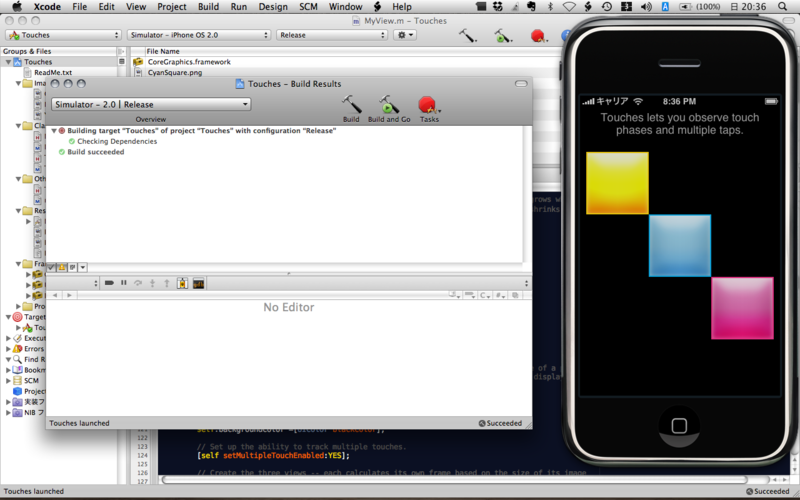Open the Touches active target popup
Image resolution: width=800 pixels, height=500 pixels.
[x=64, y=35]
